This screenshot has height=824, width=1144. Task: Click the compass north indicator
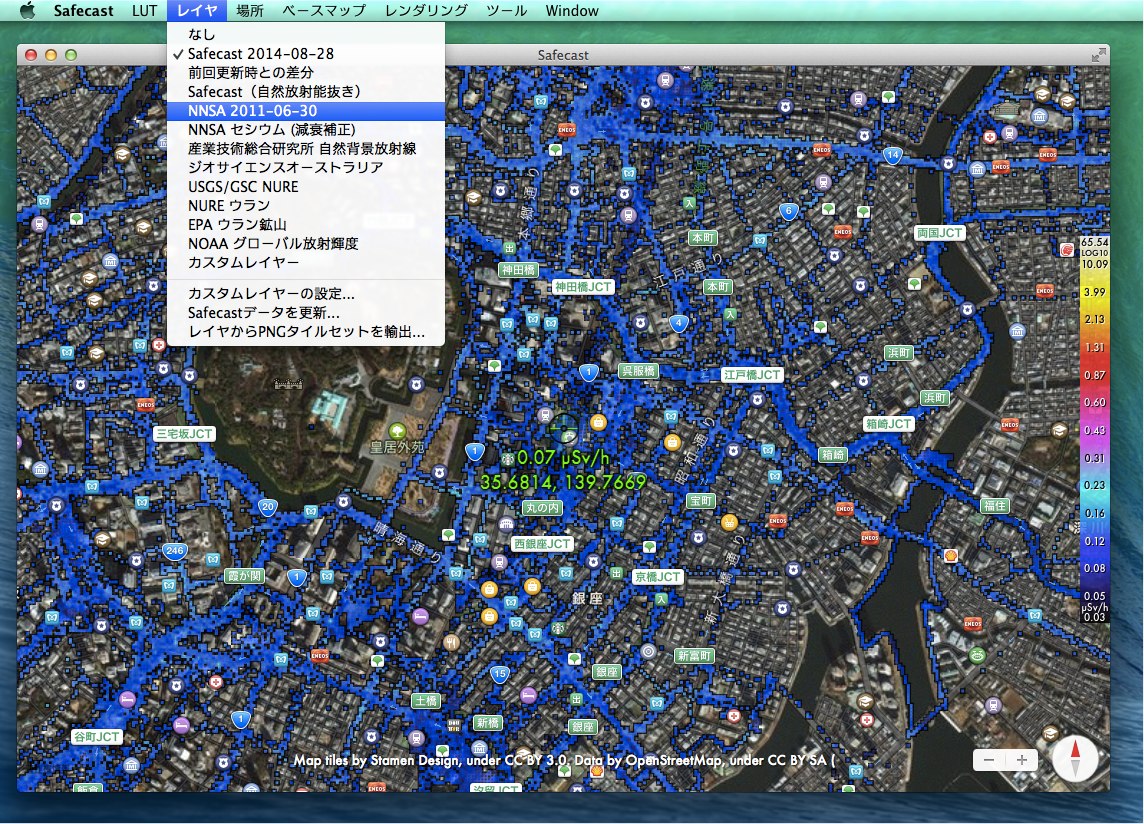(x=1075, y=758)
